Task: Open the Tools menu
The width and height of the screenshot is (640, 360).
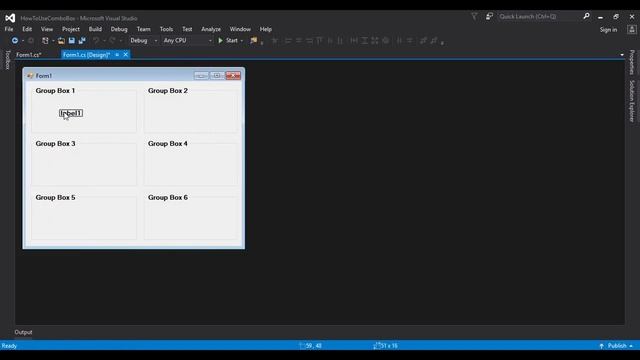Action: point(166,29)
